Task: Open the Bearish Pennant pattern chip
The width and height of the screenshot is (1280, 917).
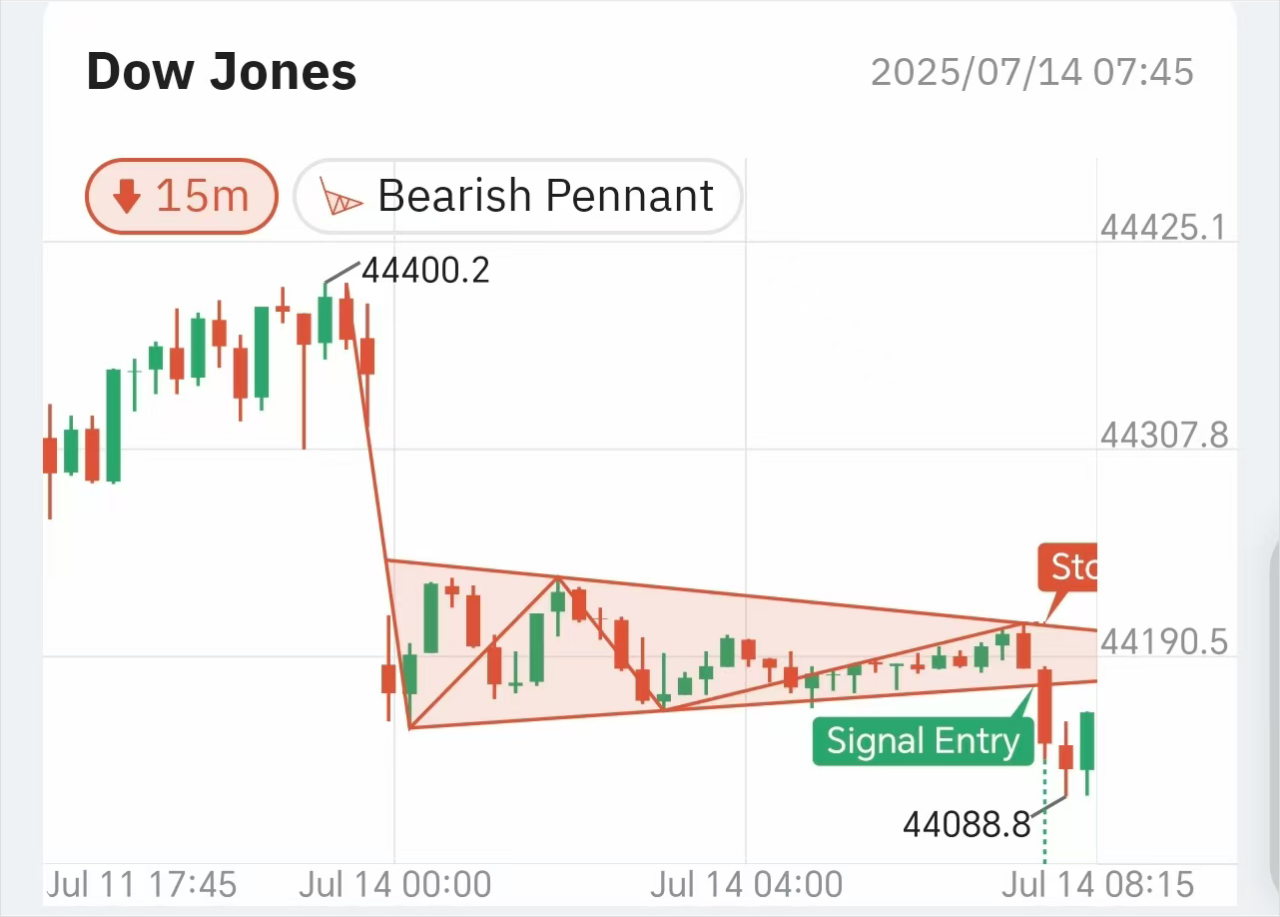Action: point(517,197)
